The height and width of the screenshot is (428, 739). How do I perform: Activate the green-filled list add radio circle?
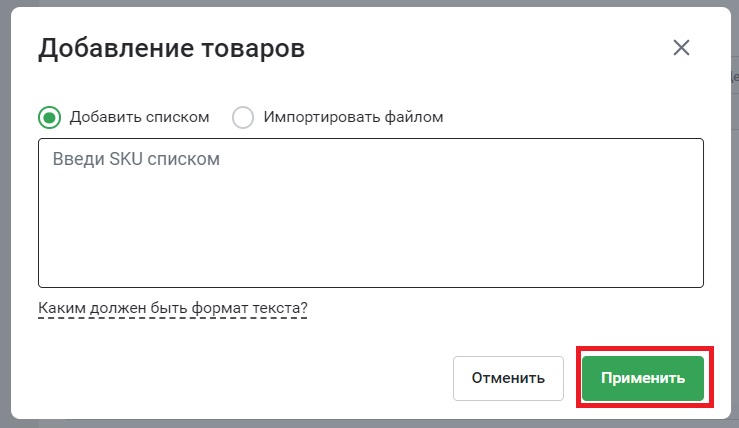pyautogui.click(x=49, y=117)
